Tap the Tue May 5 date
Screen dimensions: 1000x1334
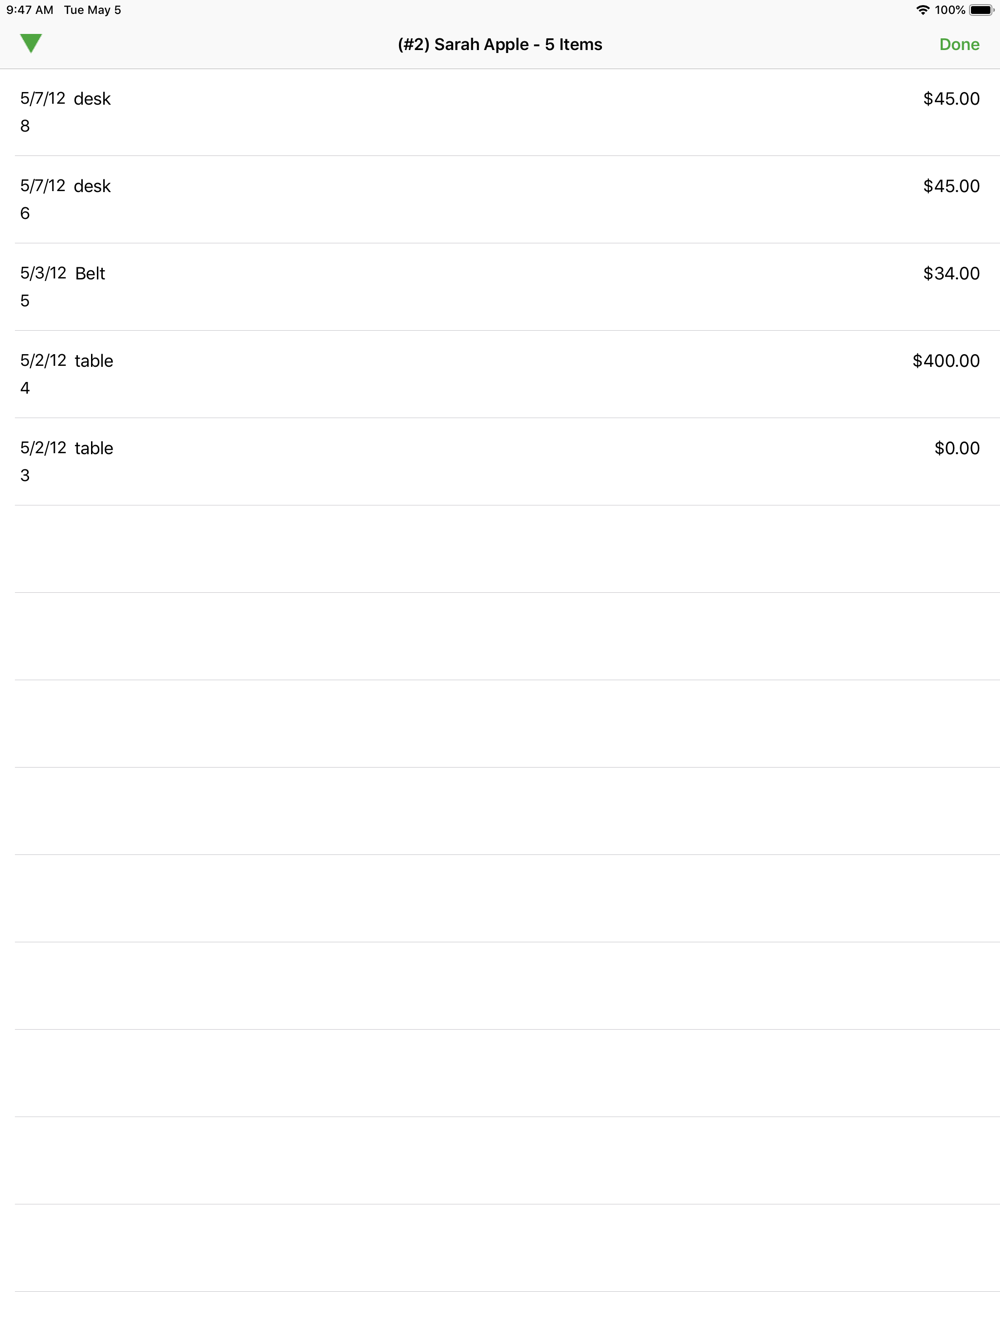(x=92, y=10)
